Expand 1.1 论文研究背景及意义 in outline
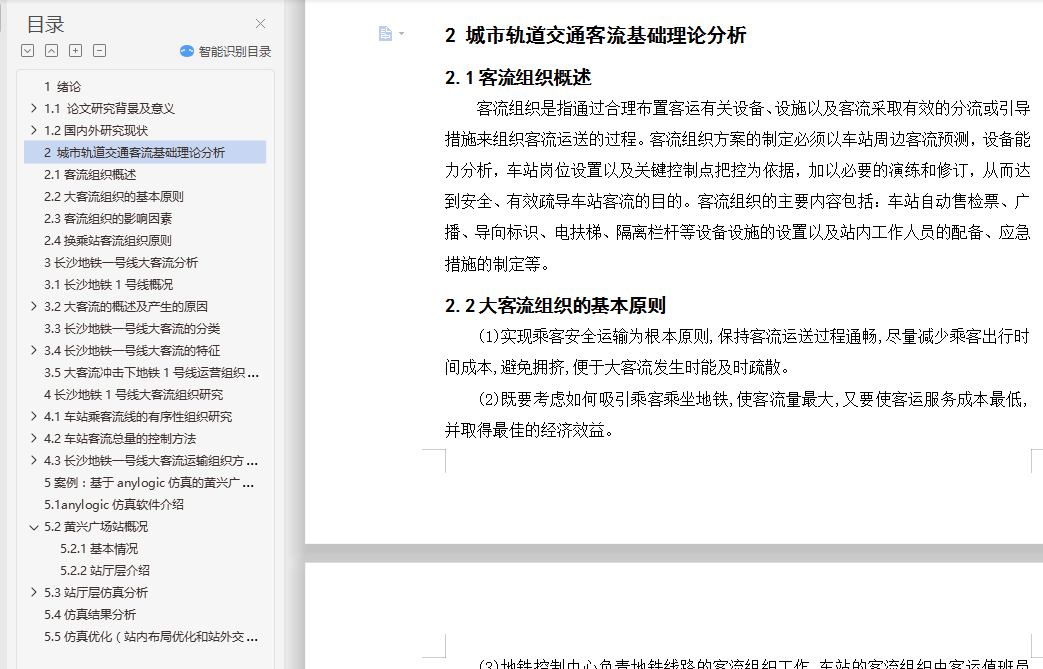The height and width of the screenshot is (669, 1043). click(x=33, y=108)
